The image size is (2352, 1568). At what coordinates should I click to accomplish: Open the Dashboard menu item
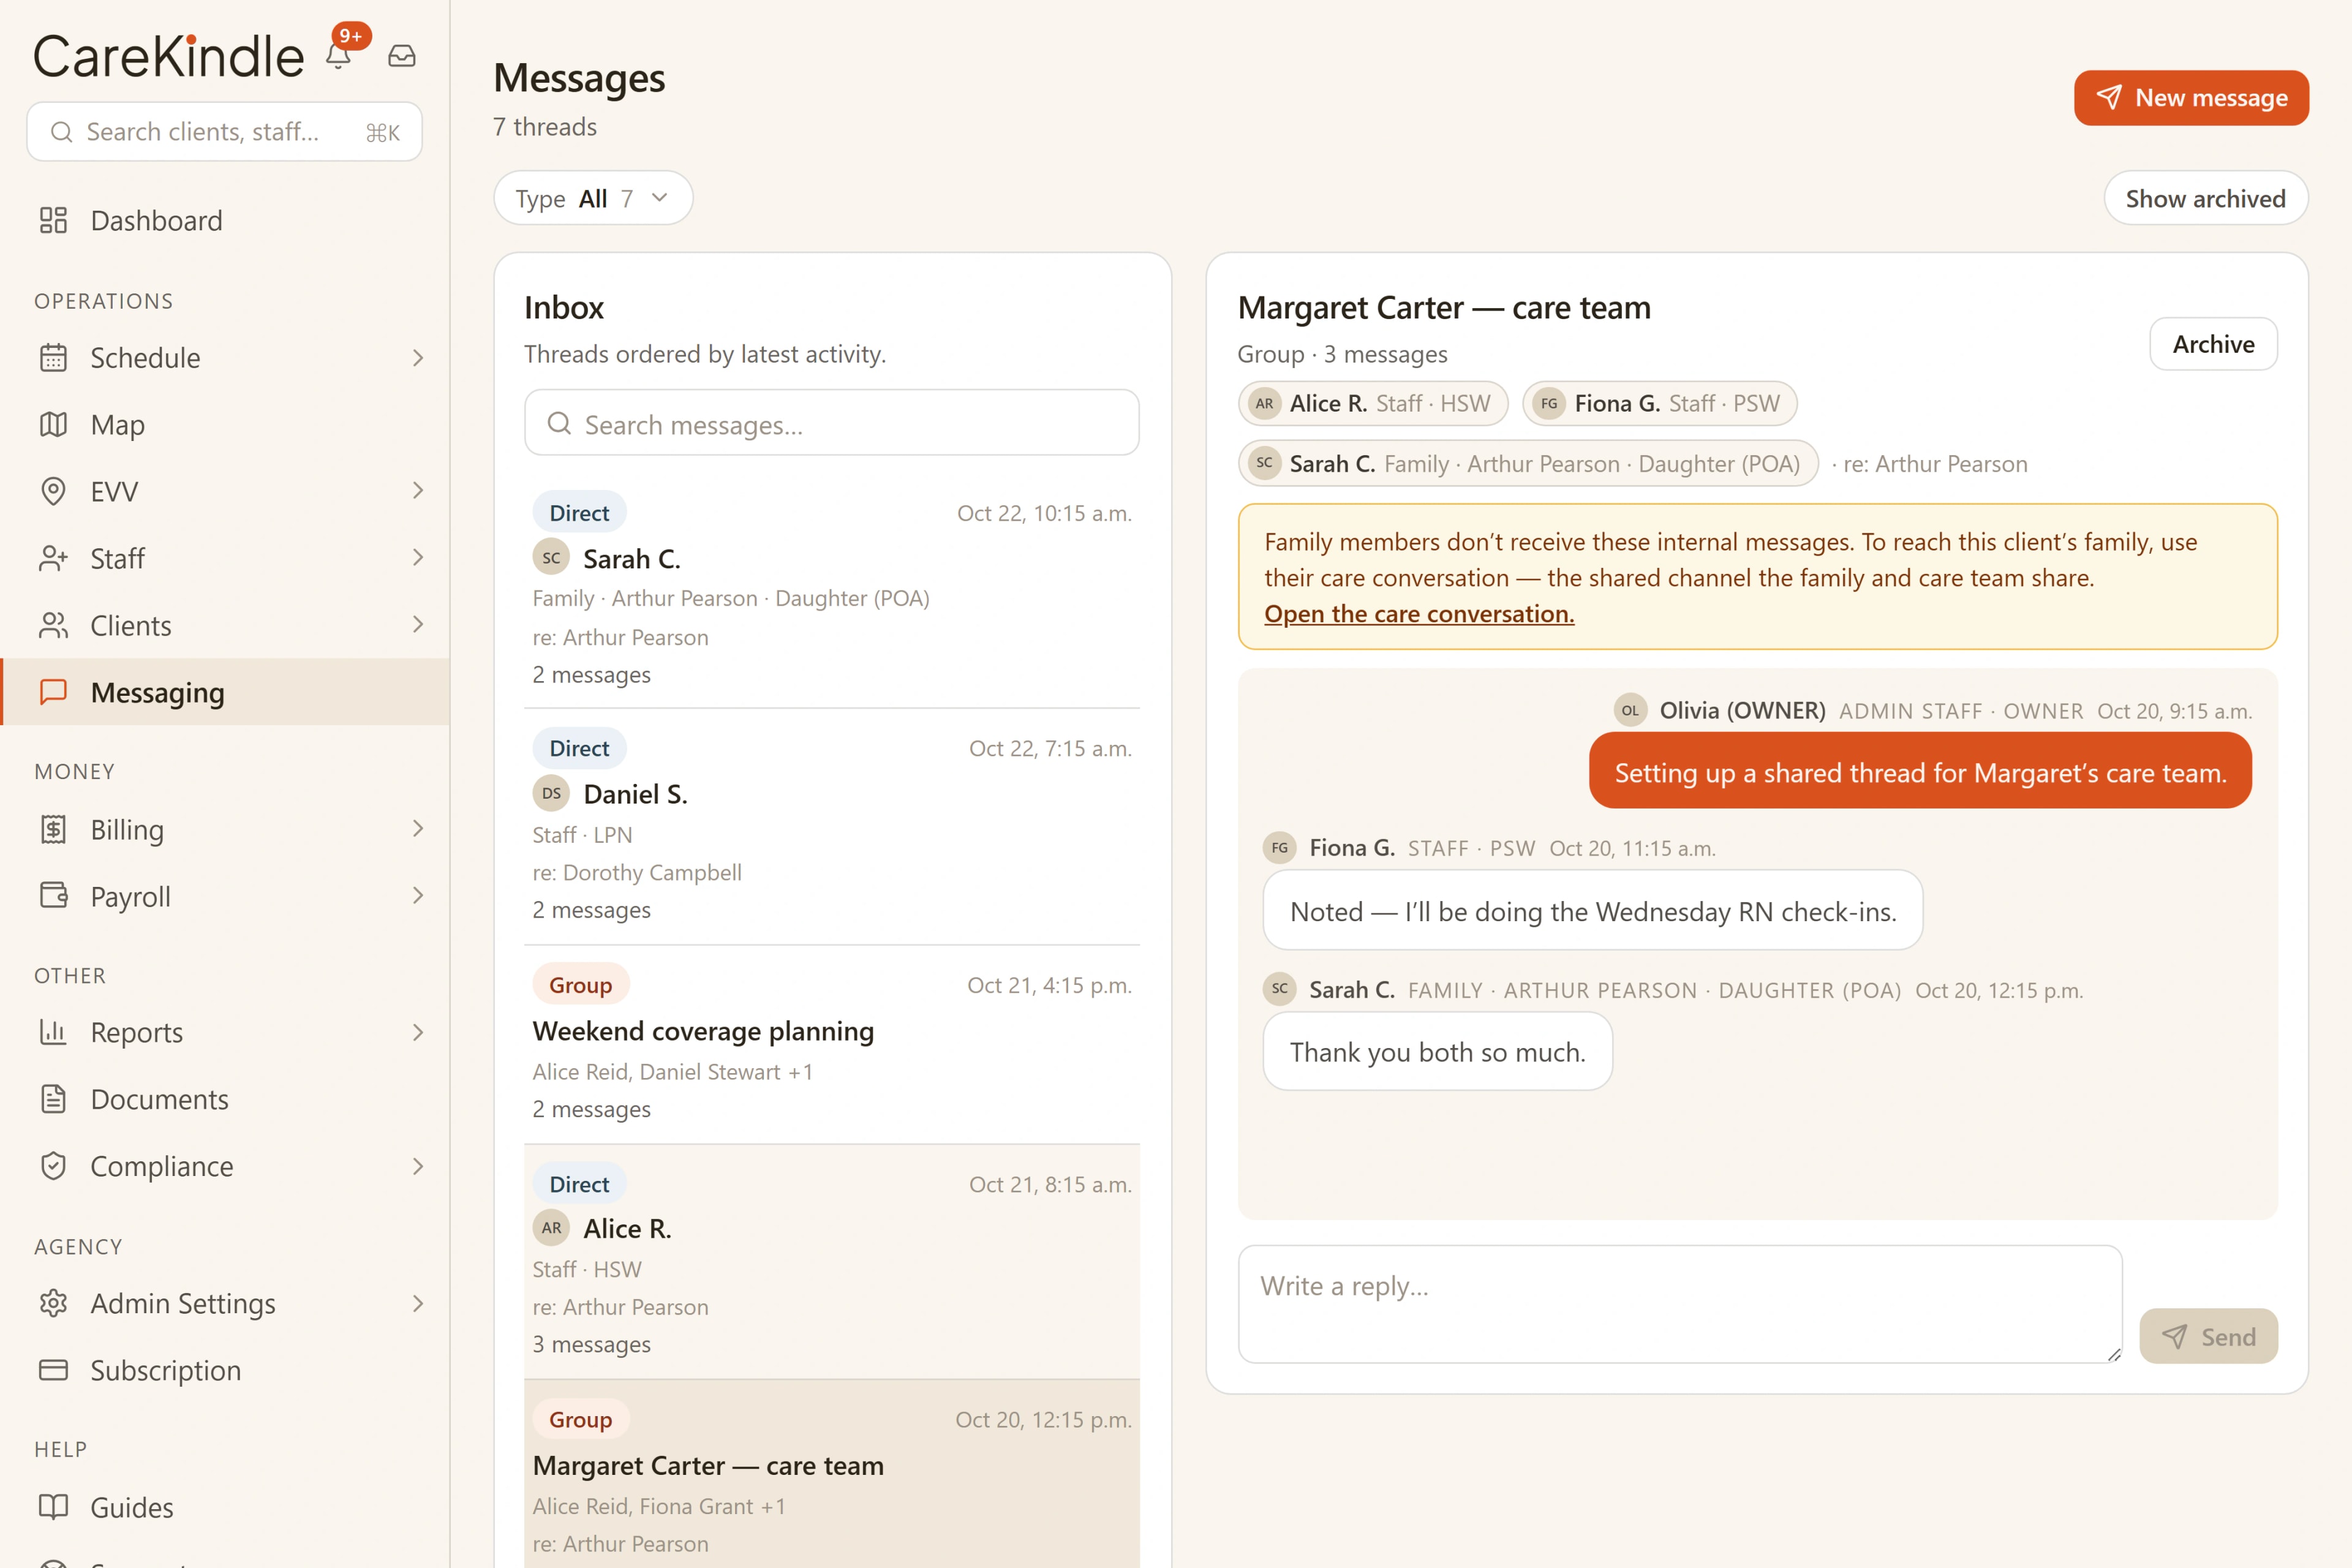(x=225, y=220)
